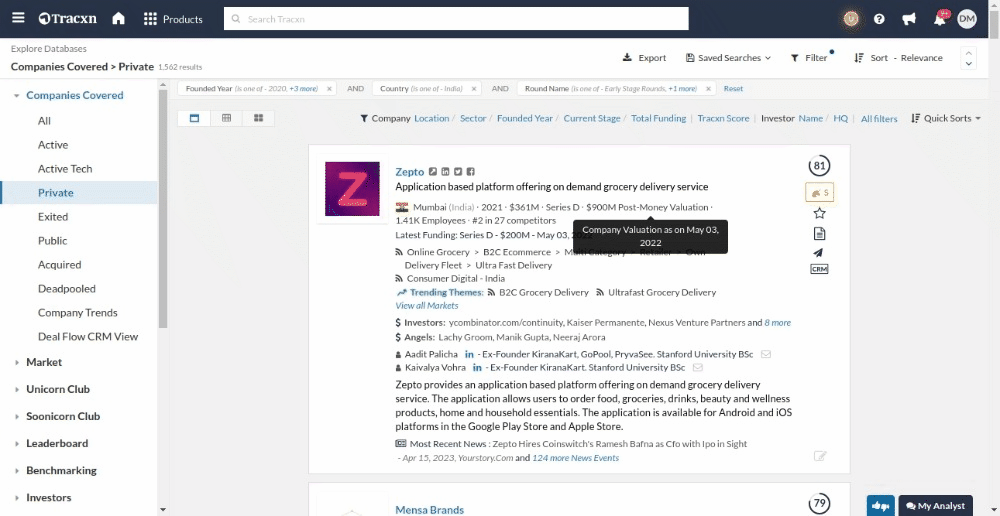This screenshot has height=516, width=1000.
Task: Open the Saved Searches dropdown
Action: pos(728,58)
